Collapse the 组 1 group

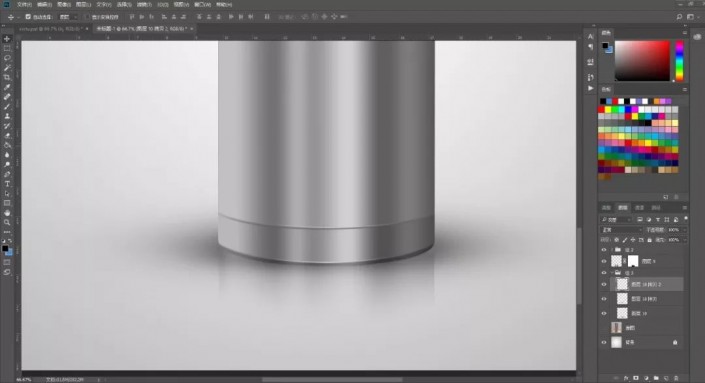click(x=612, y=273)
